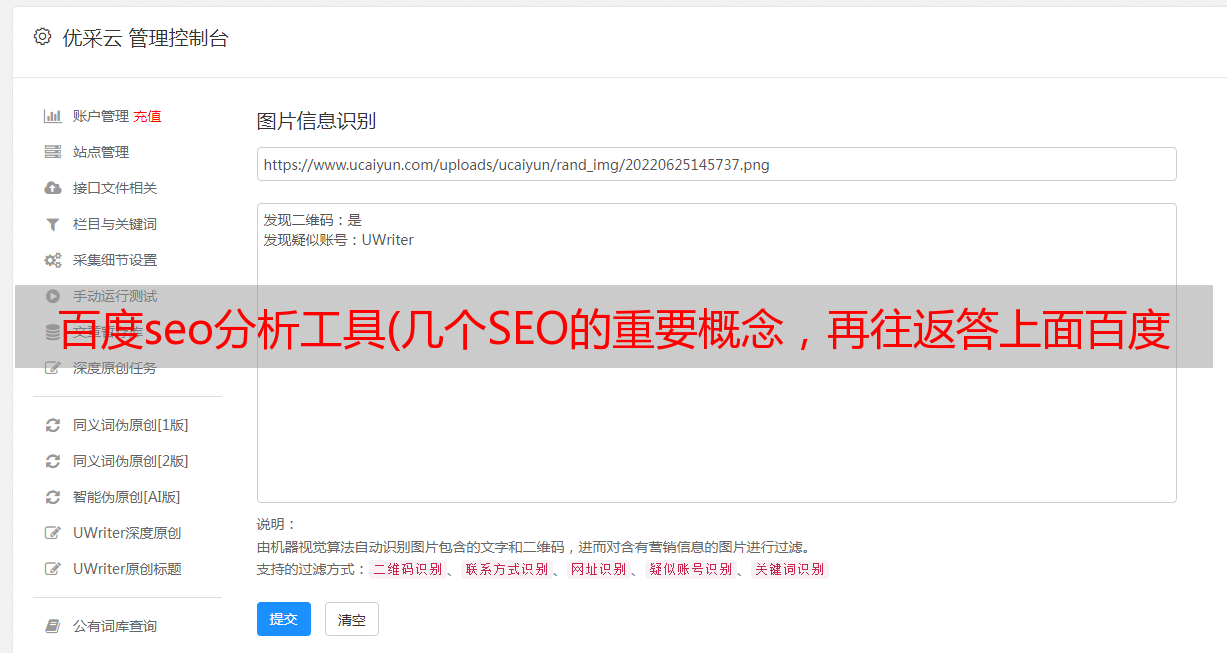Open UWriter深度原创 via its edit icon
The image size is (1227, 653).
pyautogui.click(x=53, y=533)
